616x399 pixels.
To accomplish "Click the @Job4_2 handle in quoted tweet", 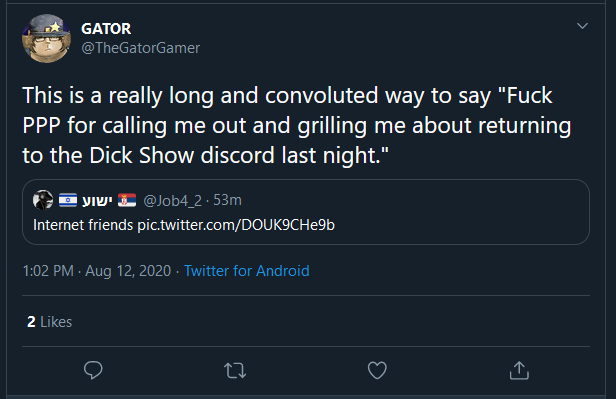I will (172, 200).
